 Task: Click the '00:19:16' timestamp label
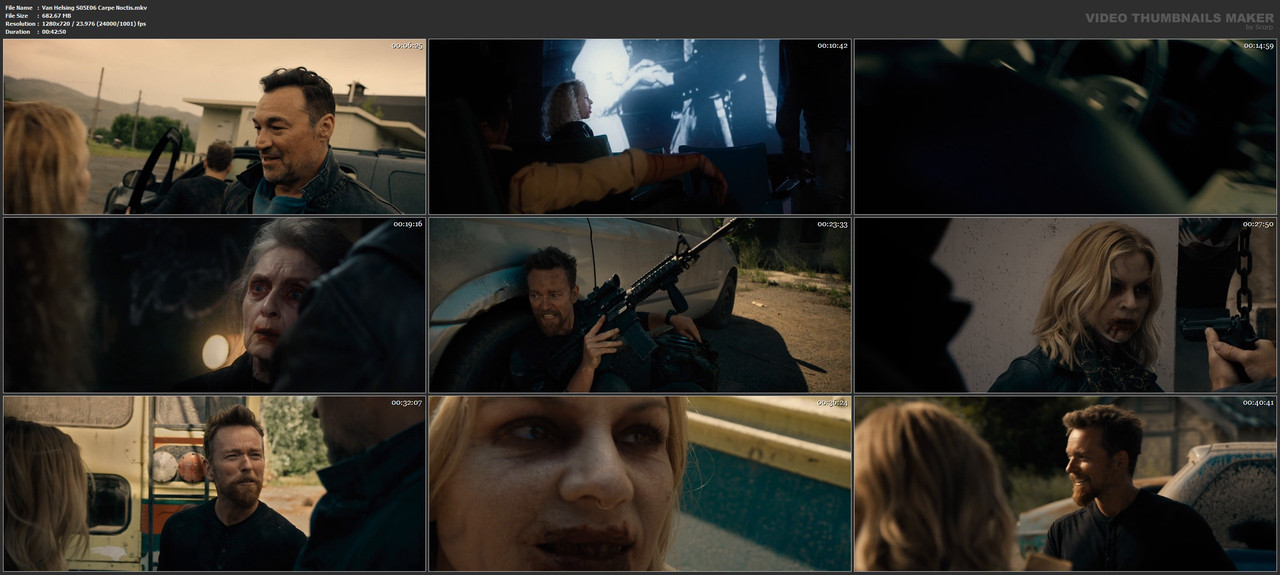point(407,224)
